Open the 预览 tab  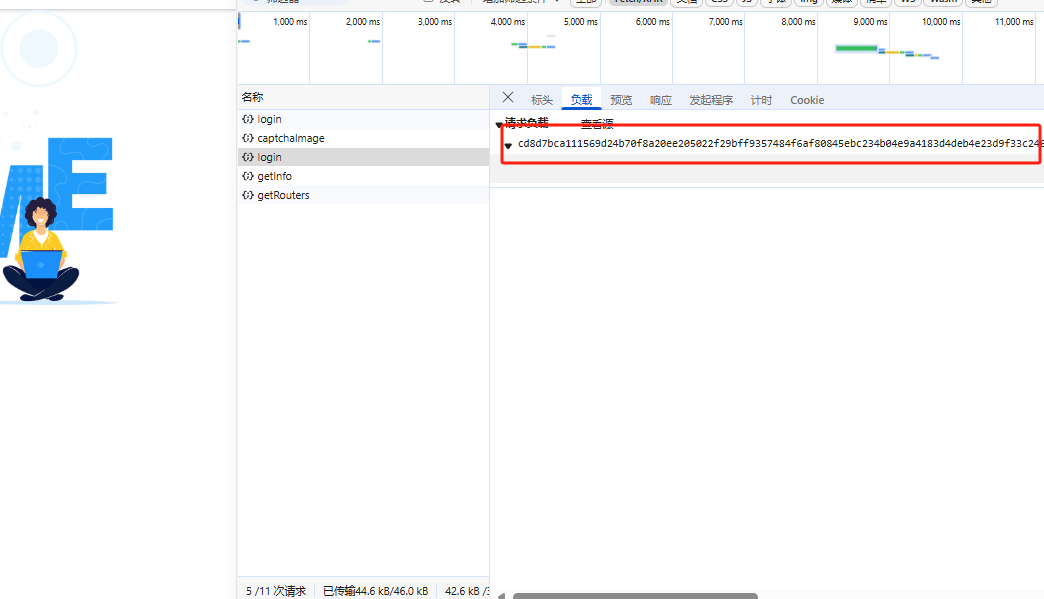621,100
